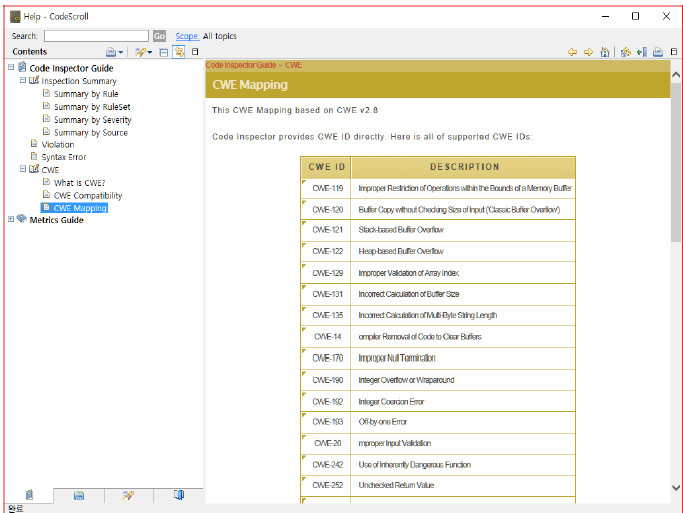Viewport: 683px width, 513px height.
Task: Click the Collapse All icon in Contents toolbar
Action: pyautogui.click(x=163, y=52)
